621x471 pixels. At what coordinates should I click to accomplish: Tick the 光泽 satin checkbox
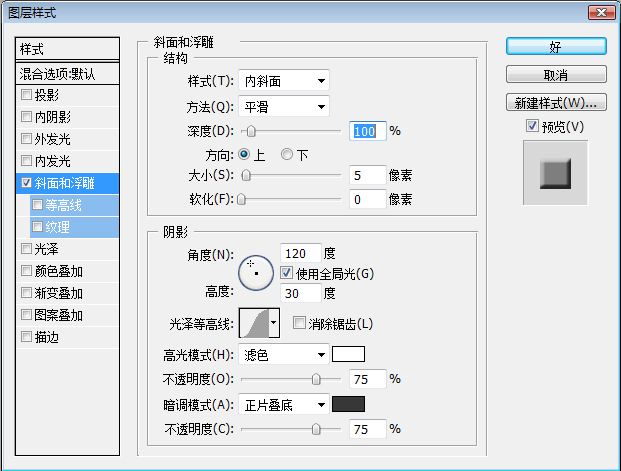click(x=26, y=249)
